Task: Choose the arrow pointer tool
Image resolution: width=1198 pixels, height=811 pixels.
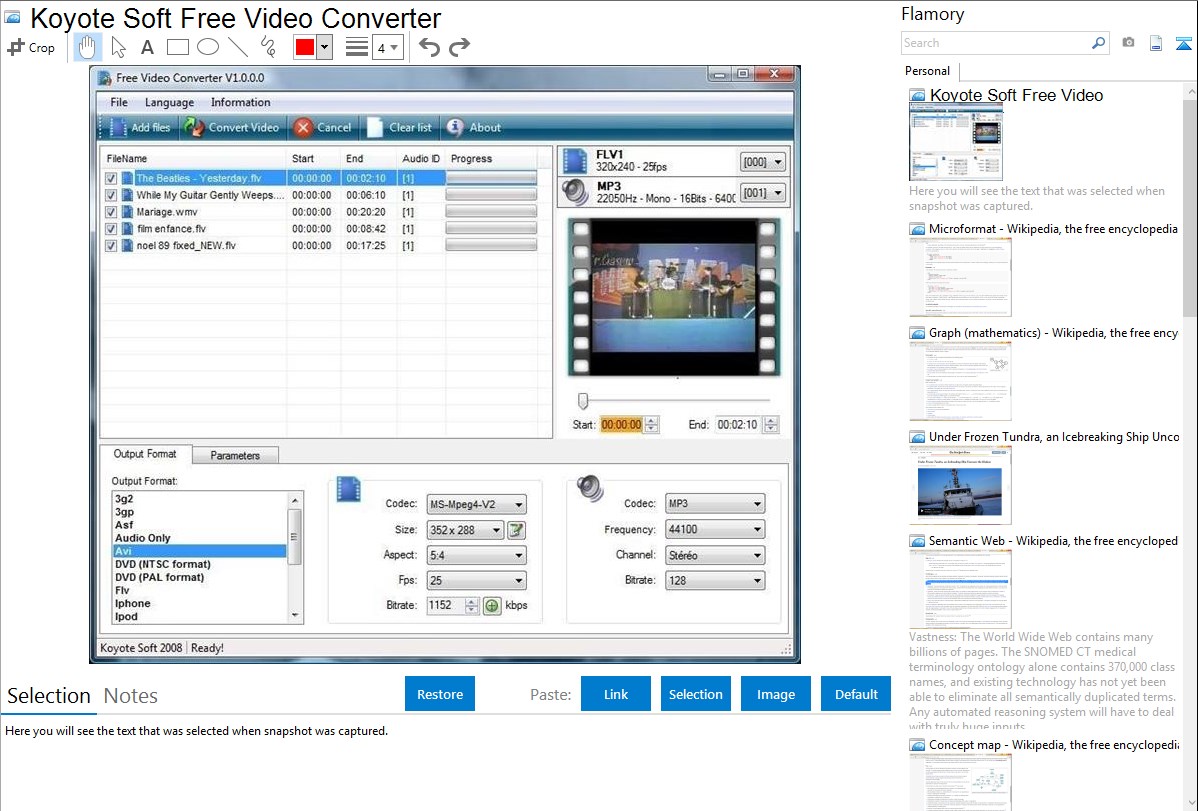Action: tap(118, 47)
